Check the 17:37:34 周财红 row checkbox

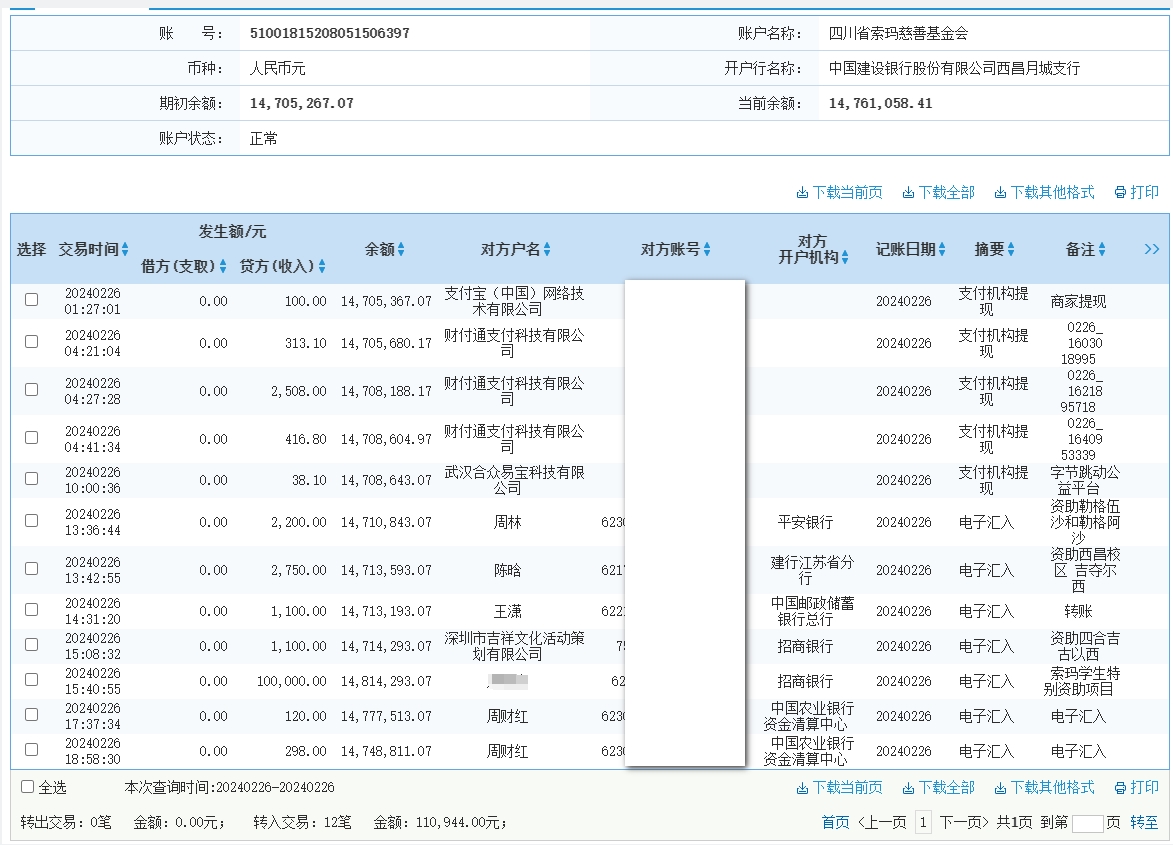coord(31,715)
